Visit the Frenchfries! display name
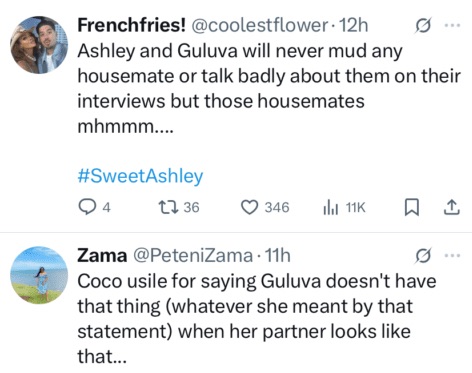The image size is (472, 373). [x=131, y=25]
